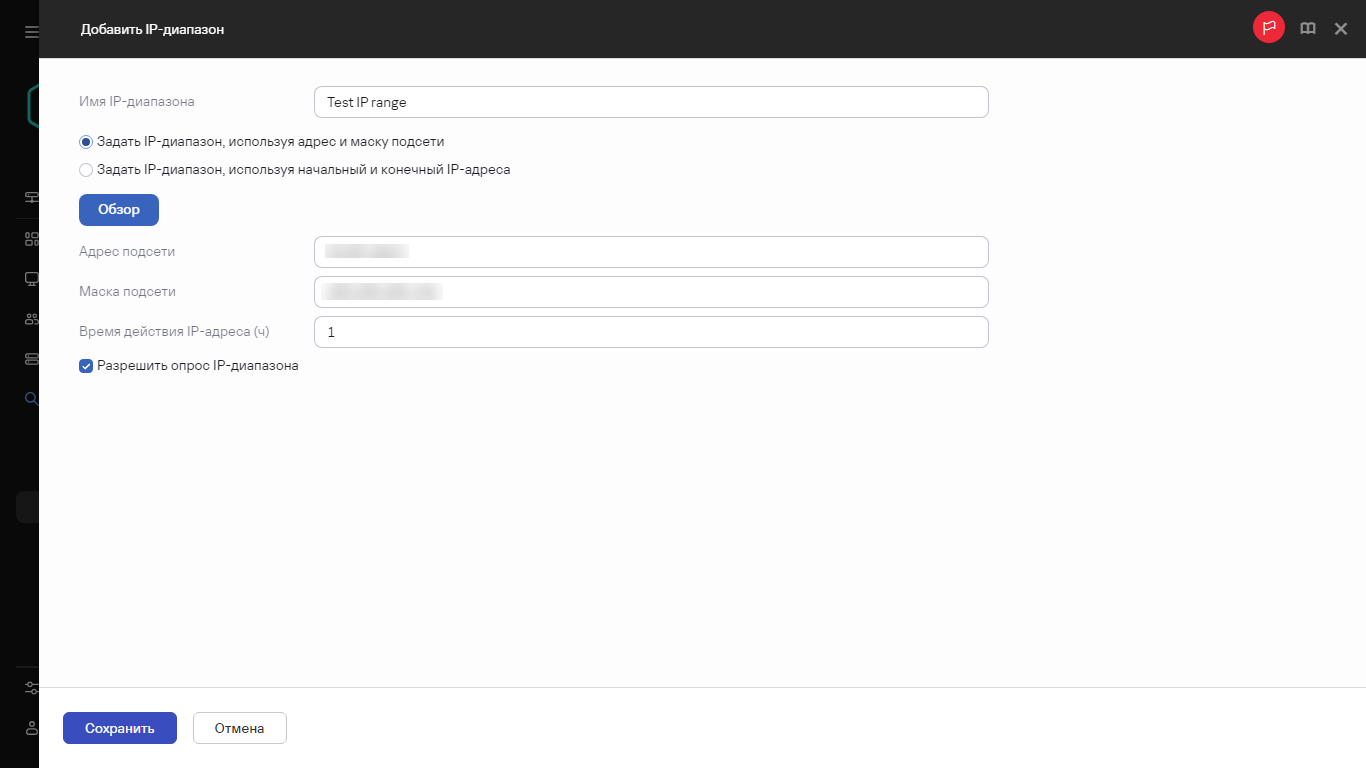This screenshot has width=1366, height=768.
Task: Click the Адрес подсети input field
Action: click(651, 252)
